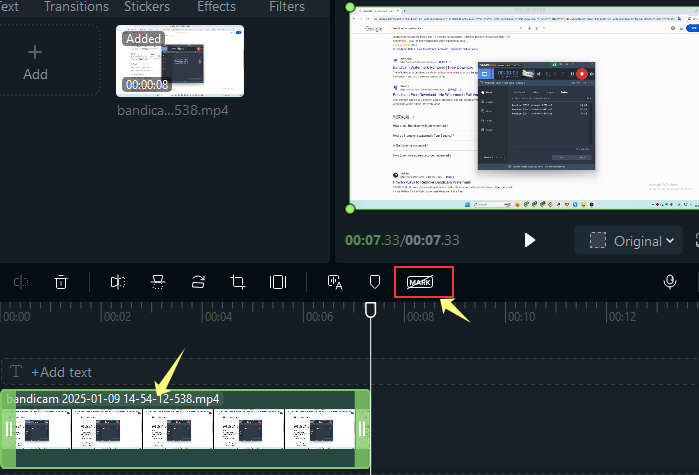Click the Freeze frame icon

[278, 283]
